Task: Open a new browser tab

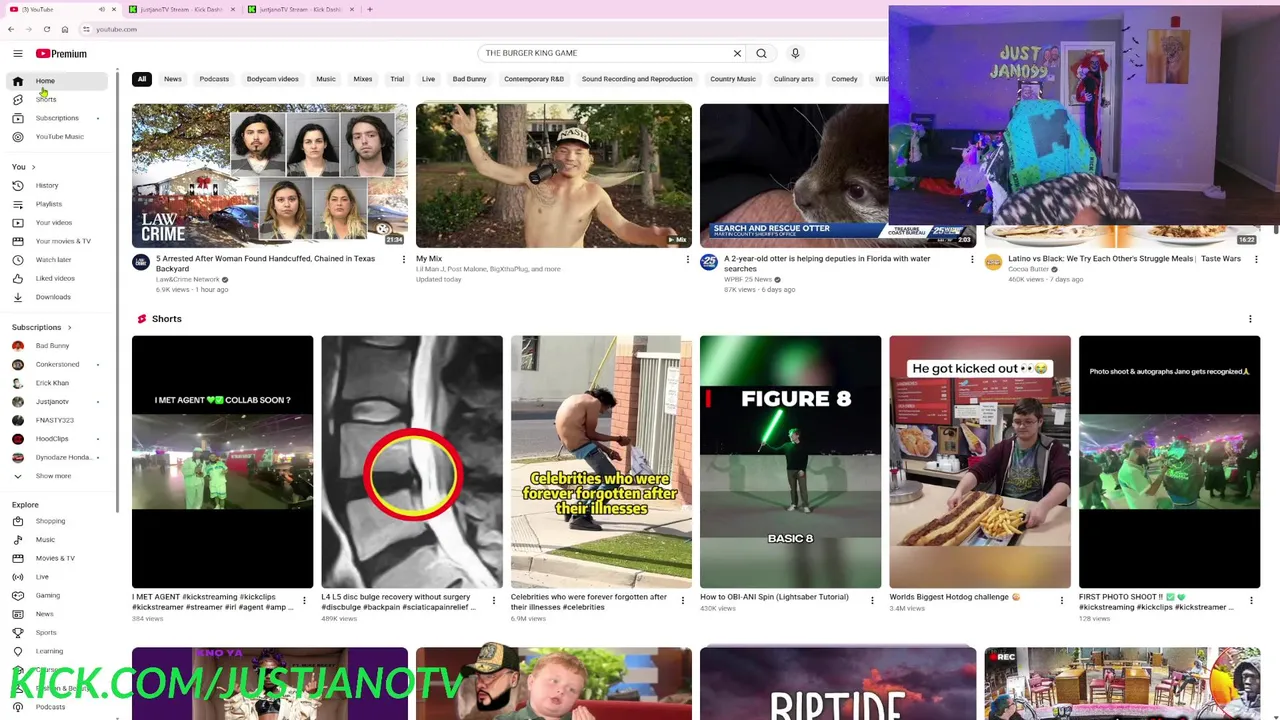Action: tap(370, 9)
